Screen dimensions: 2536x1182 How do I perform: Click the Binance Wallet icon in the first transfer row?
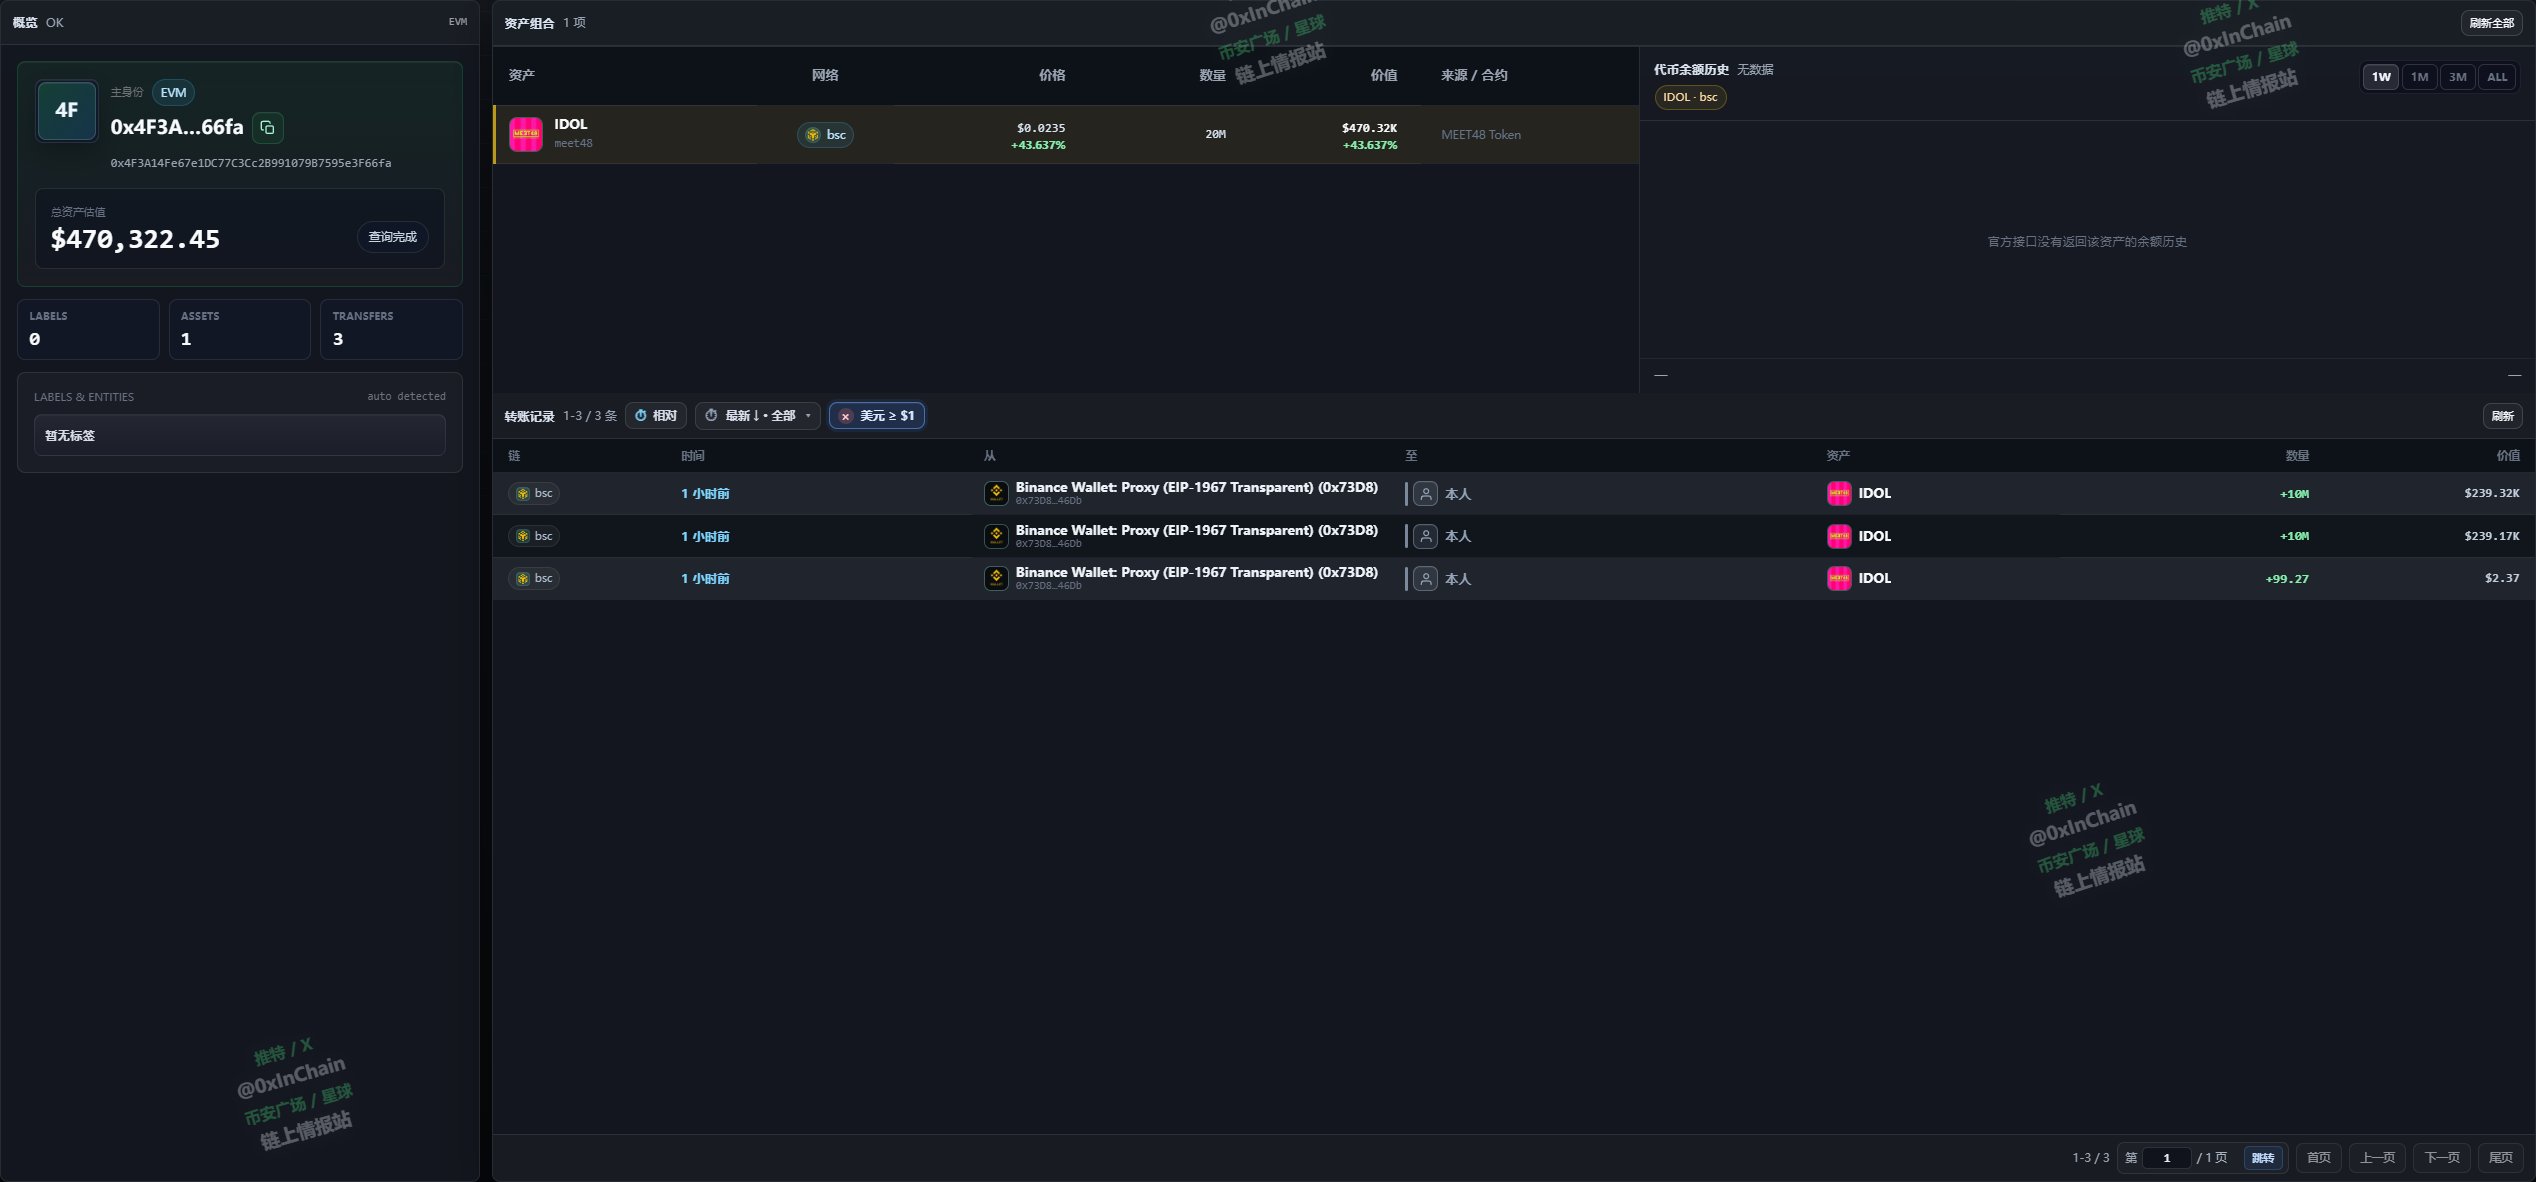tap(996, 493)
